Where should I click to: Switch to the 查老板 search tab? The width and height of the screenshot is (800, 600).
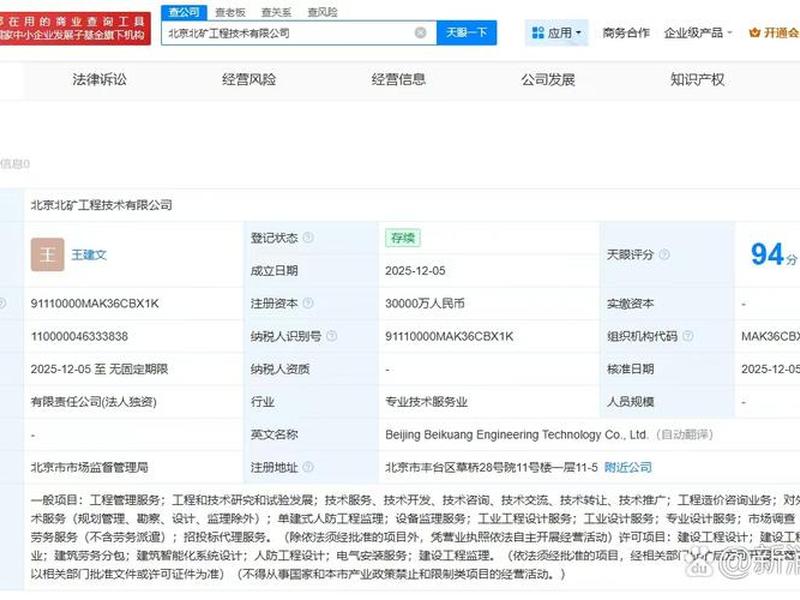[231, 12]
